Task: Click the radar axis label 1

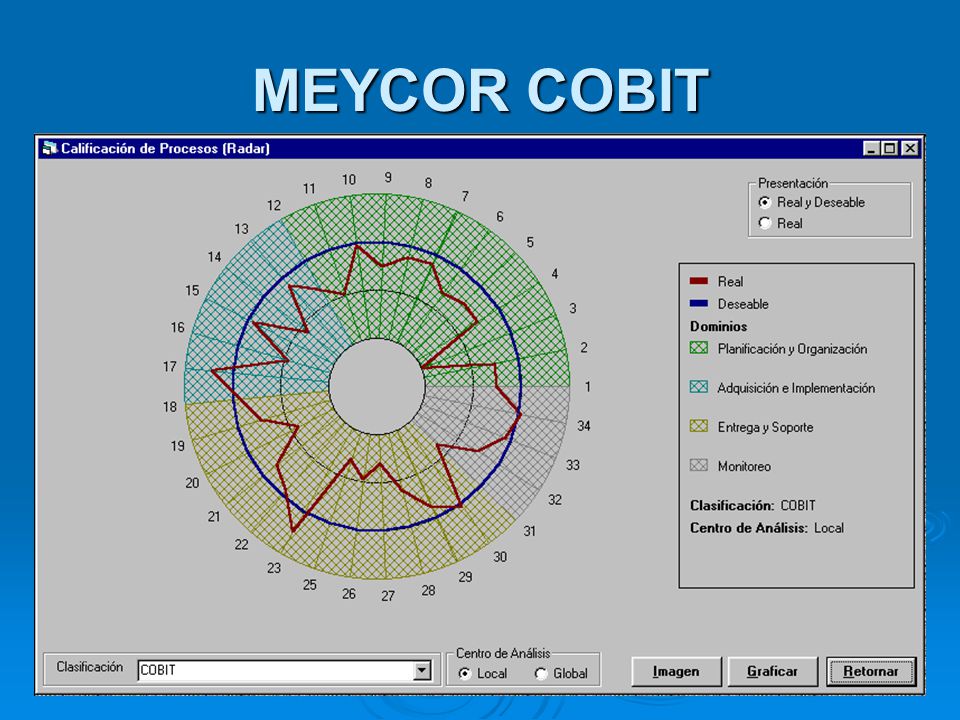Action: click(588, 387)
